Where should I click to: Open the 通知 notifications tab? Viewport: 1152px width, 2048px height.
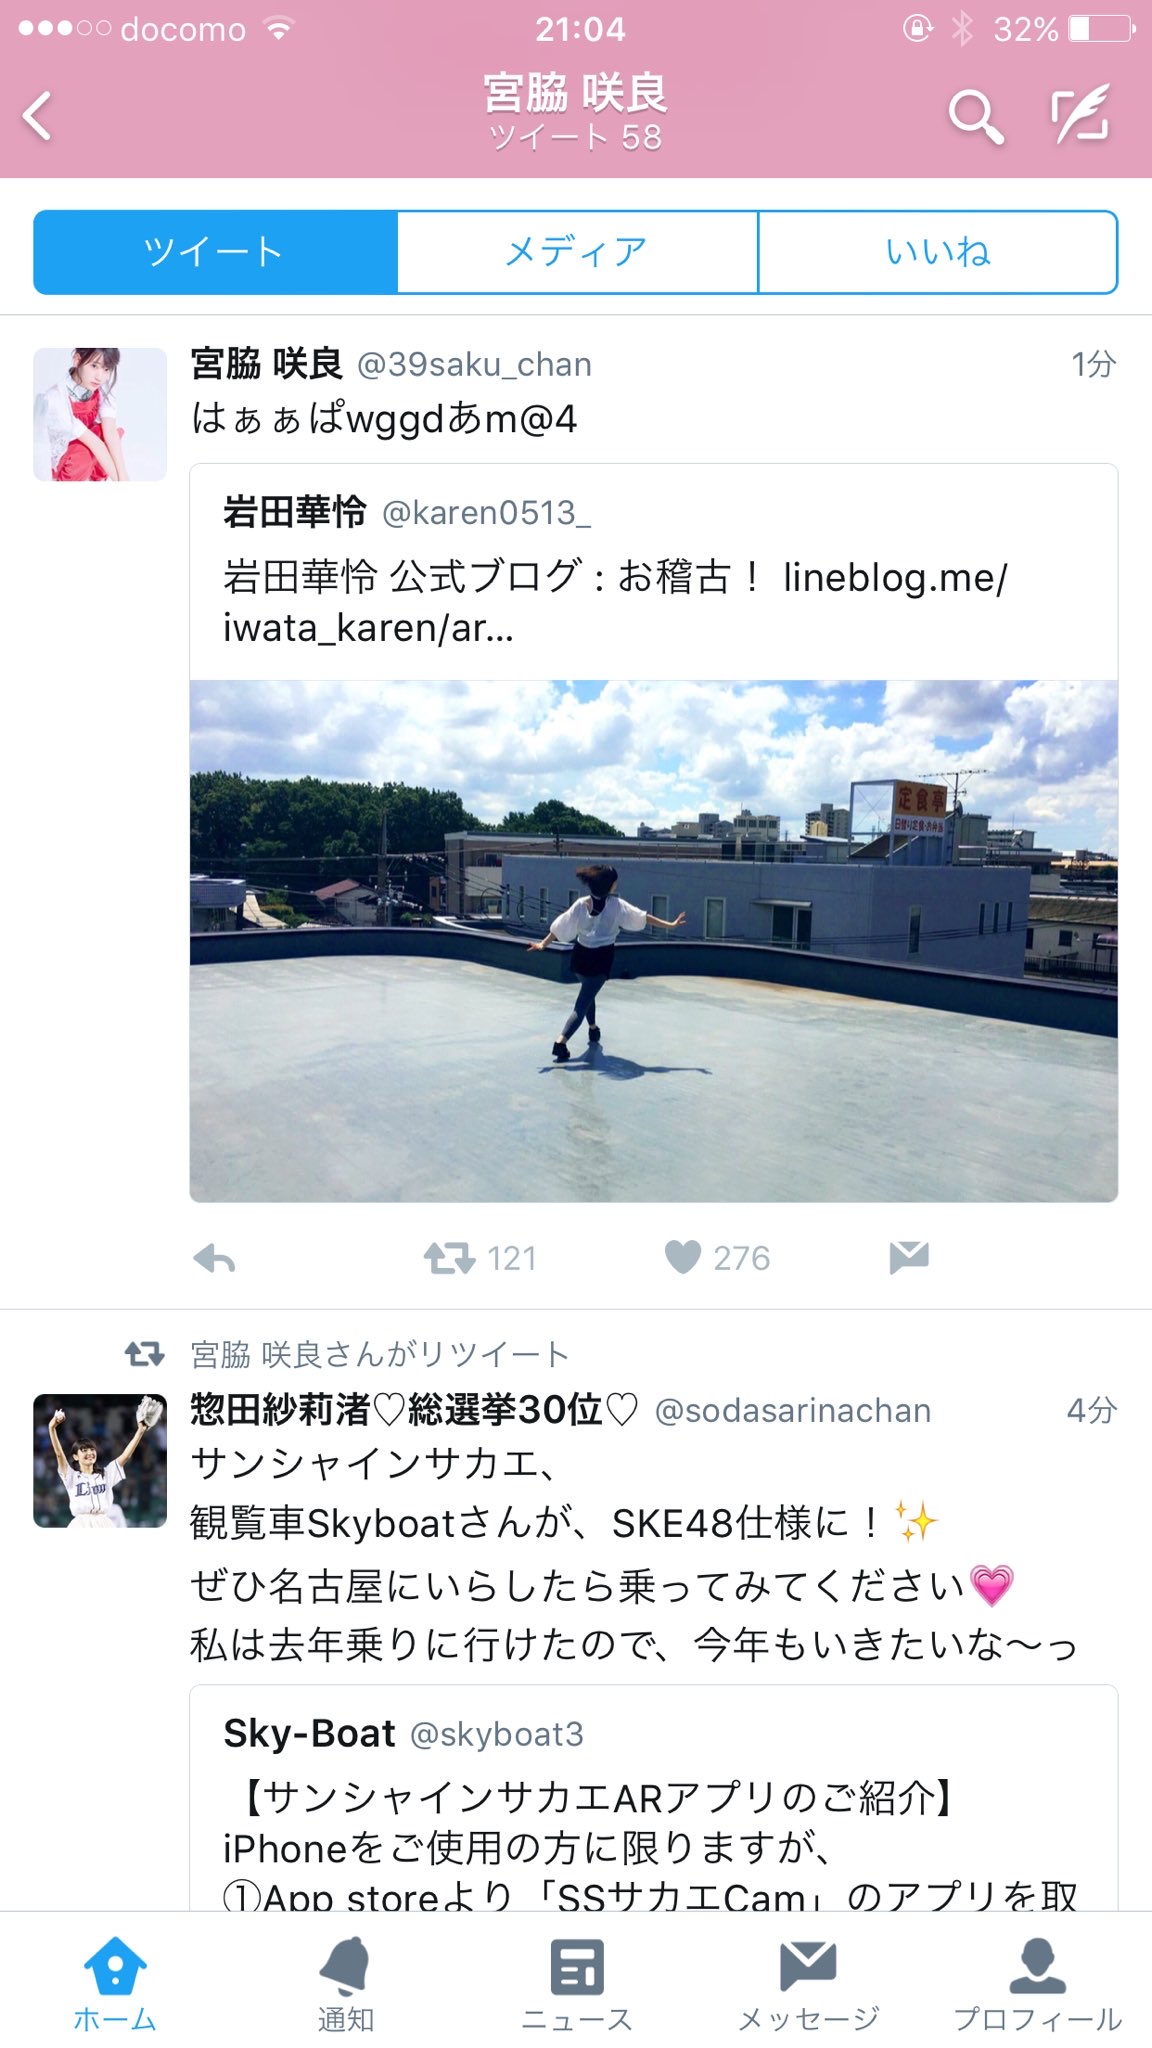click(x=345, y=1982)
